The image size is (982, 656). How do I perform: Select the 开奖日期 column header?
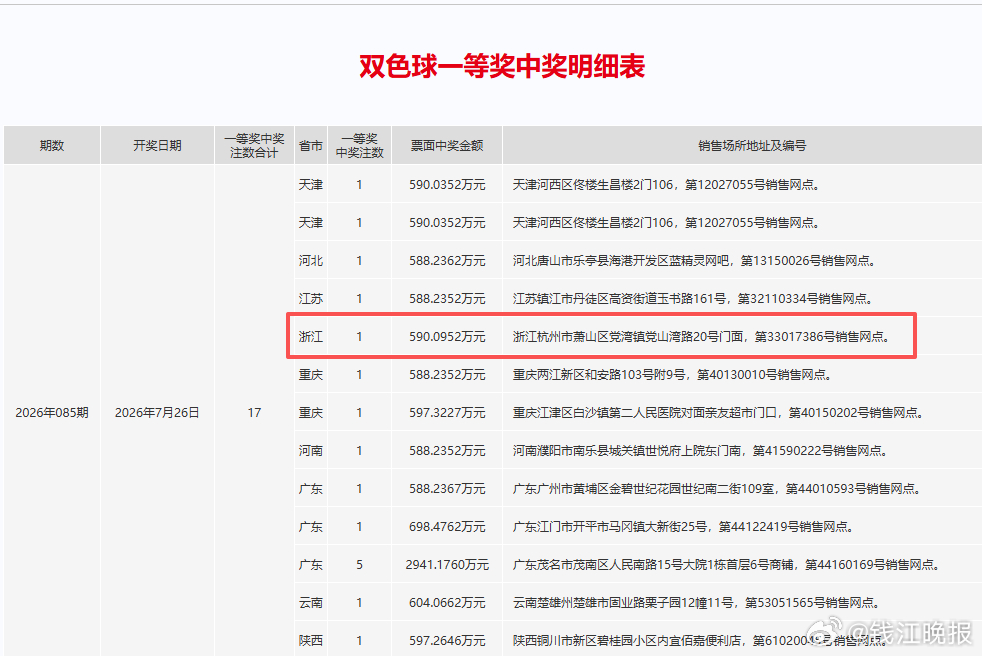[157, 145]
